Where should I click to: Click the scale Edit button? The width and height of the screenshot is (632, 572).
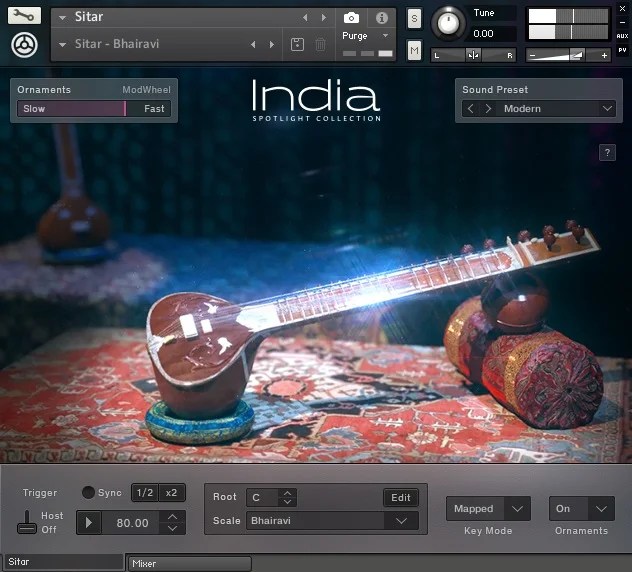pos(401,497)
